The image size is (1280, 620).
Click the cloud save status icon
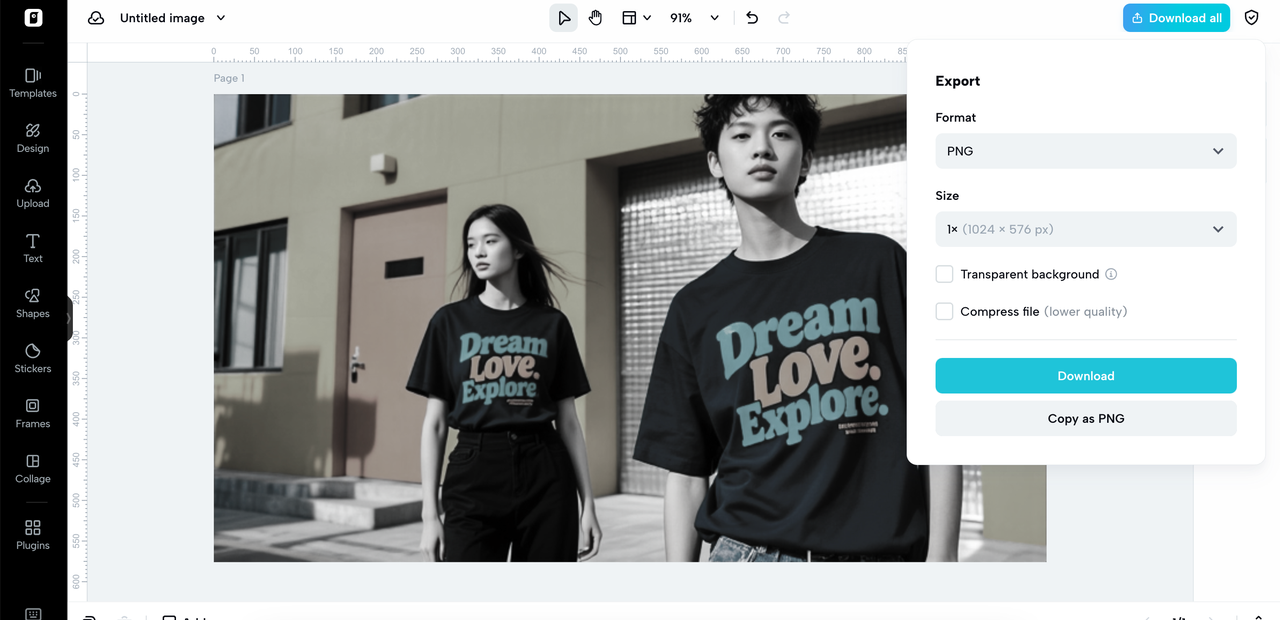click(96, 18)
